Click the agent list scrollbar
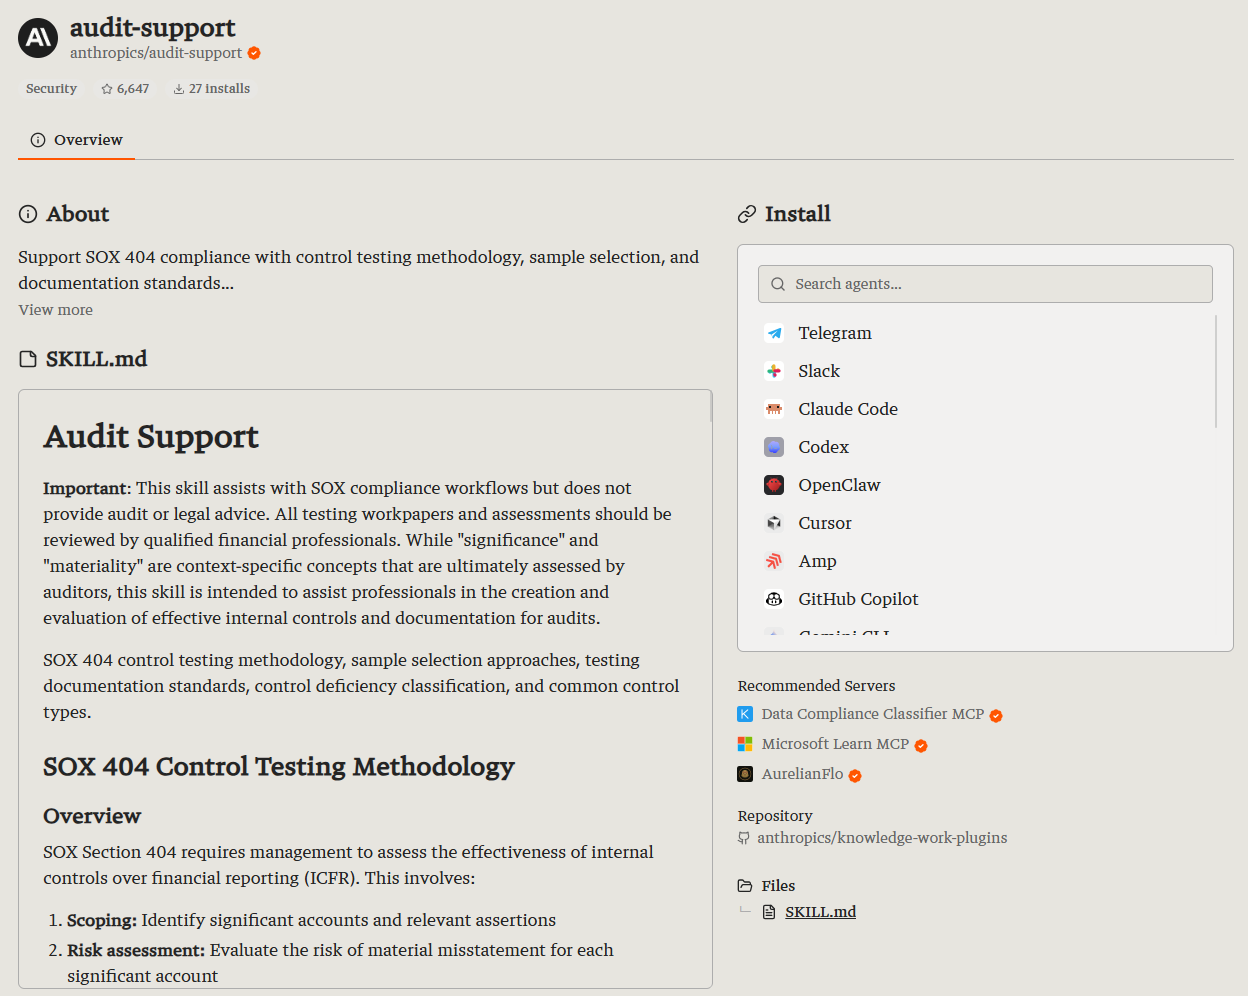This screenshot has width=1248, height=996. click(1216, 371)
